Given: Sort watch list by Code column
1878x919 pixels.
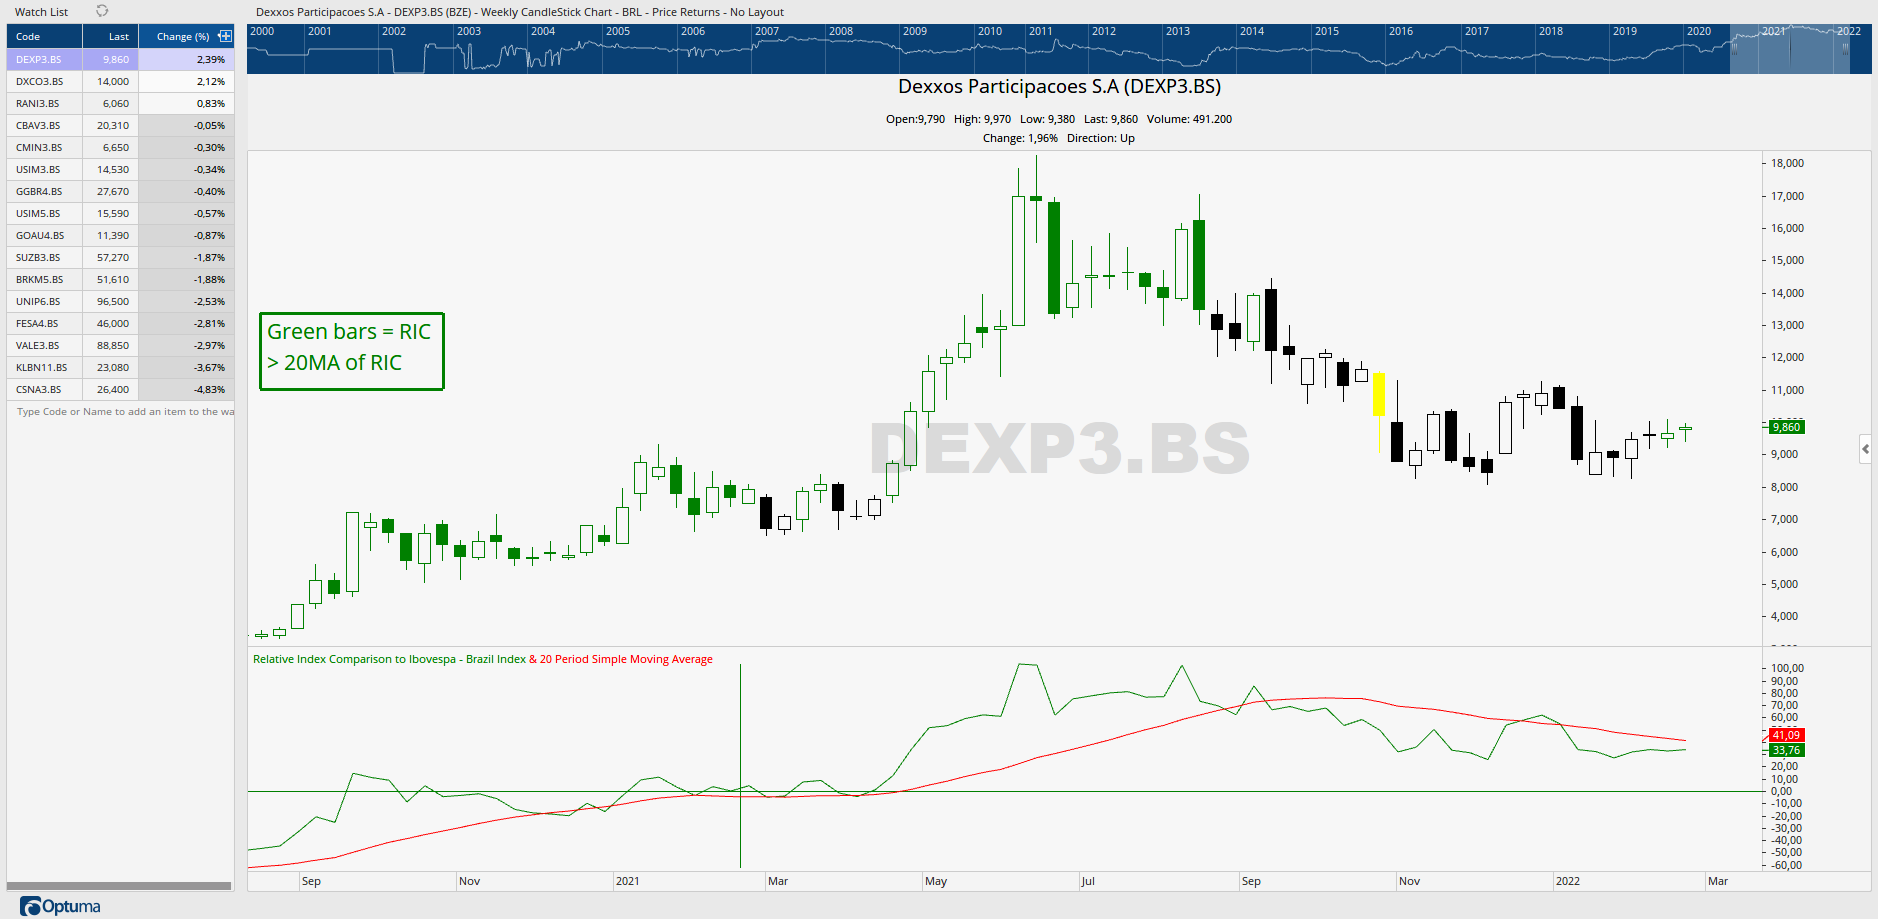Looking at the screenshot, I should click(28, 37).
